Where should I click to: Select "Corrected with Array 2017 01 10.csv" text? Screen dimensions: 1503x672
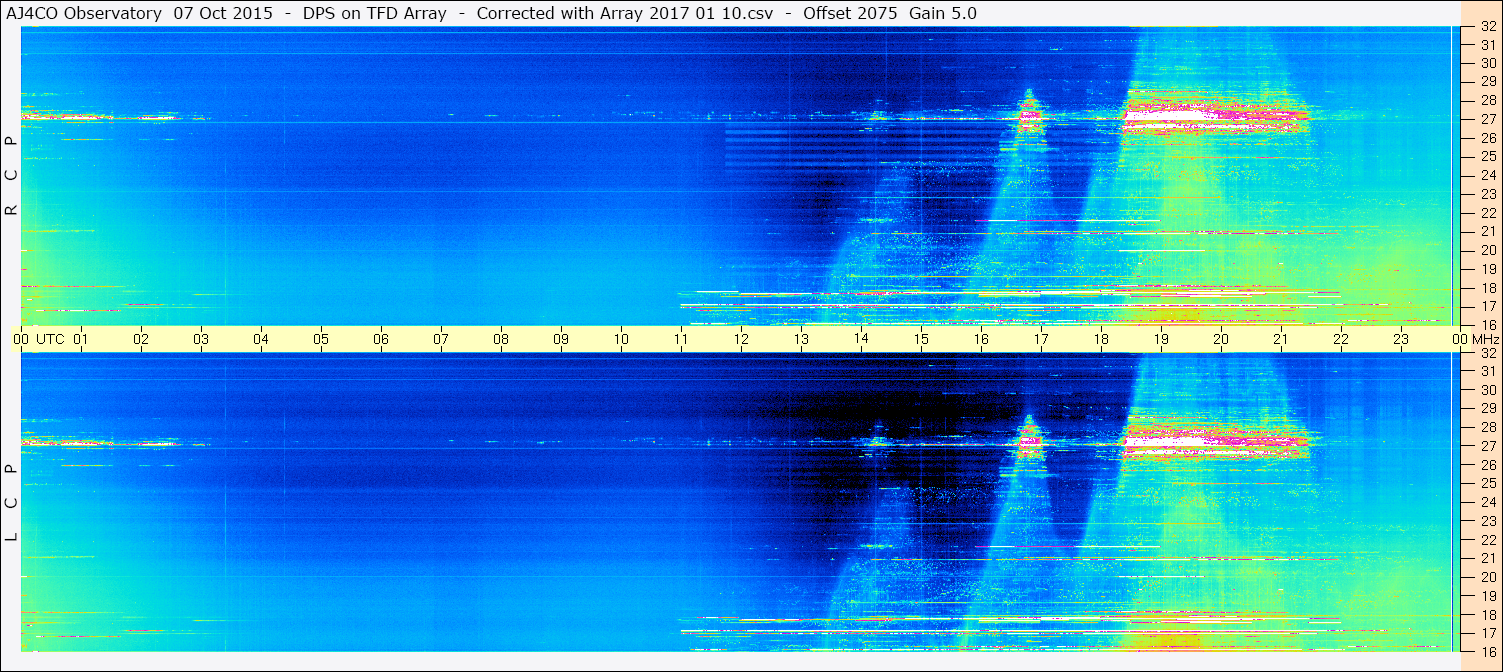pos(625,14)
